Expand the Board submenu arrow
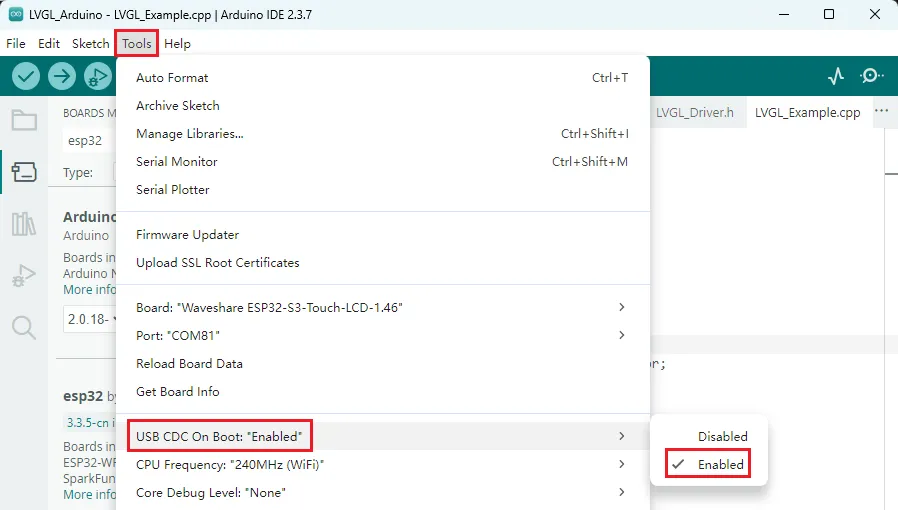The image size is (898, 510). click(622, 307)
